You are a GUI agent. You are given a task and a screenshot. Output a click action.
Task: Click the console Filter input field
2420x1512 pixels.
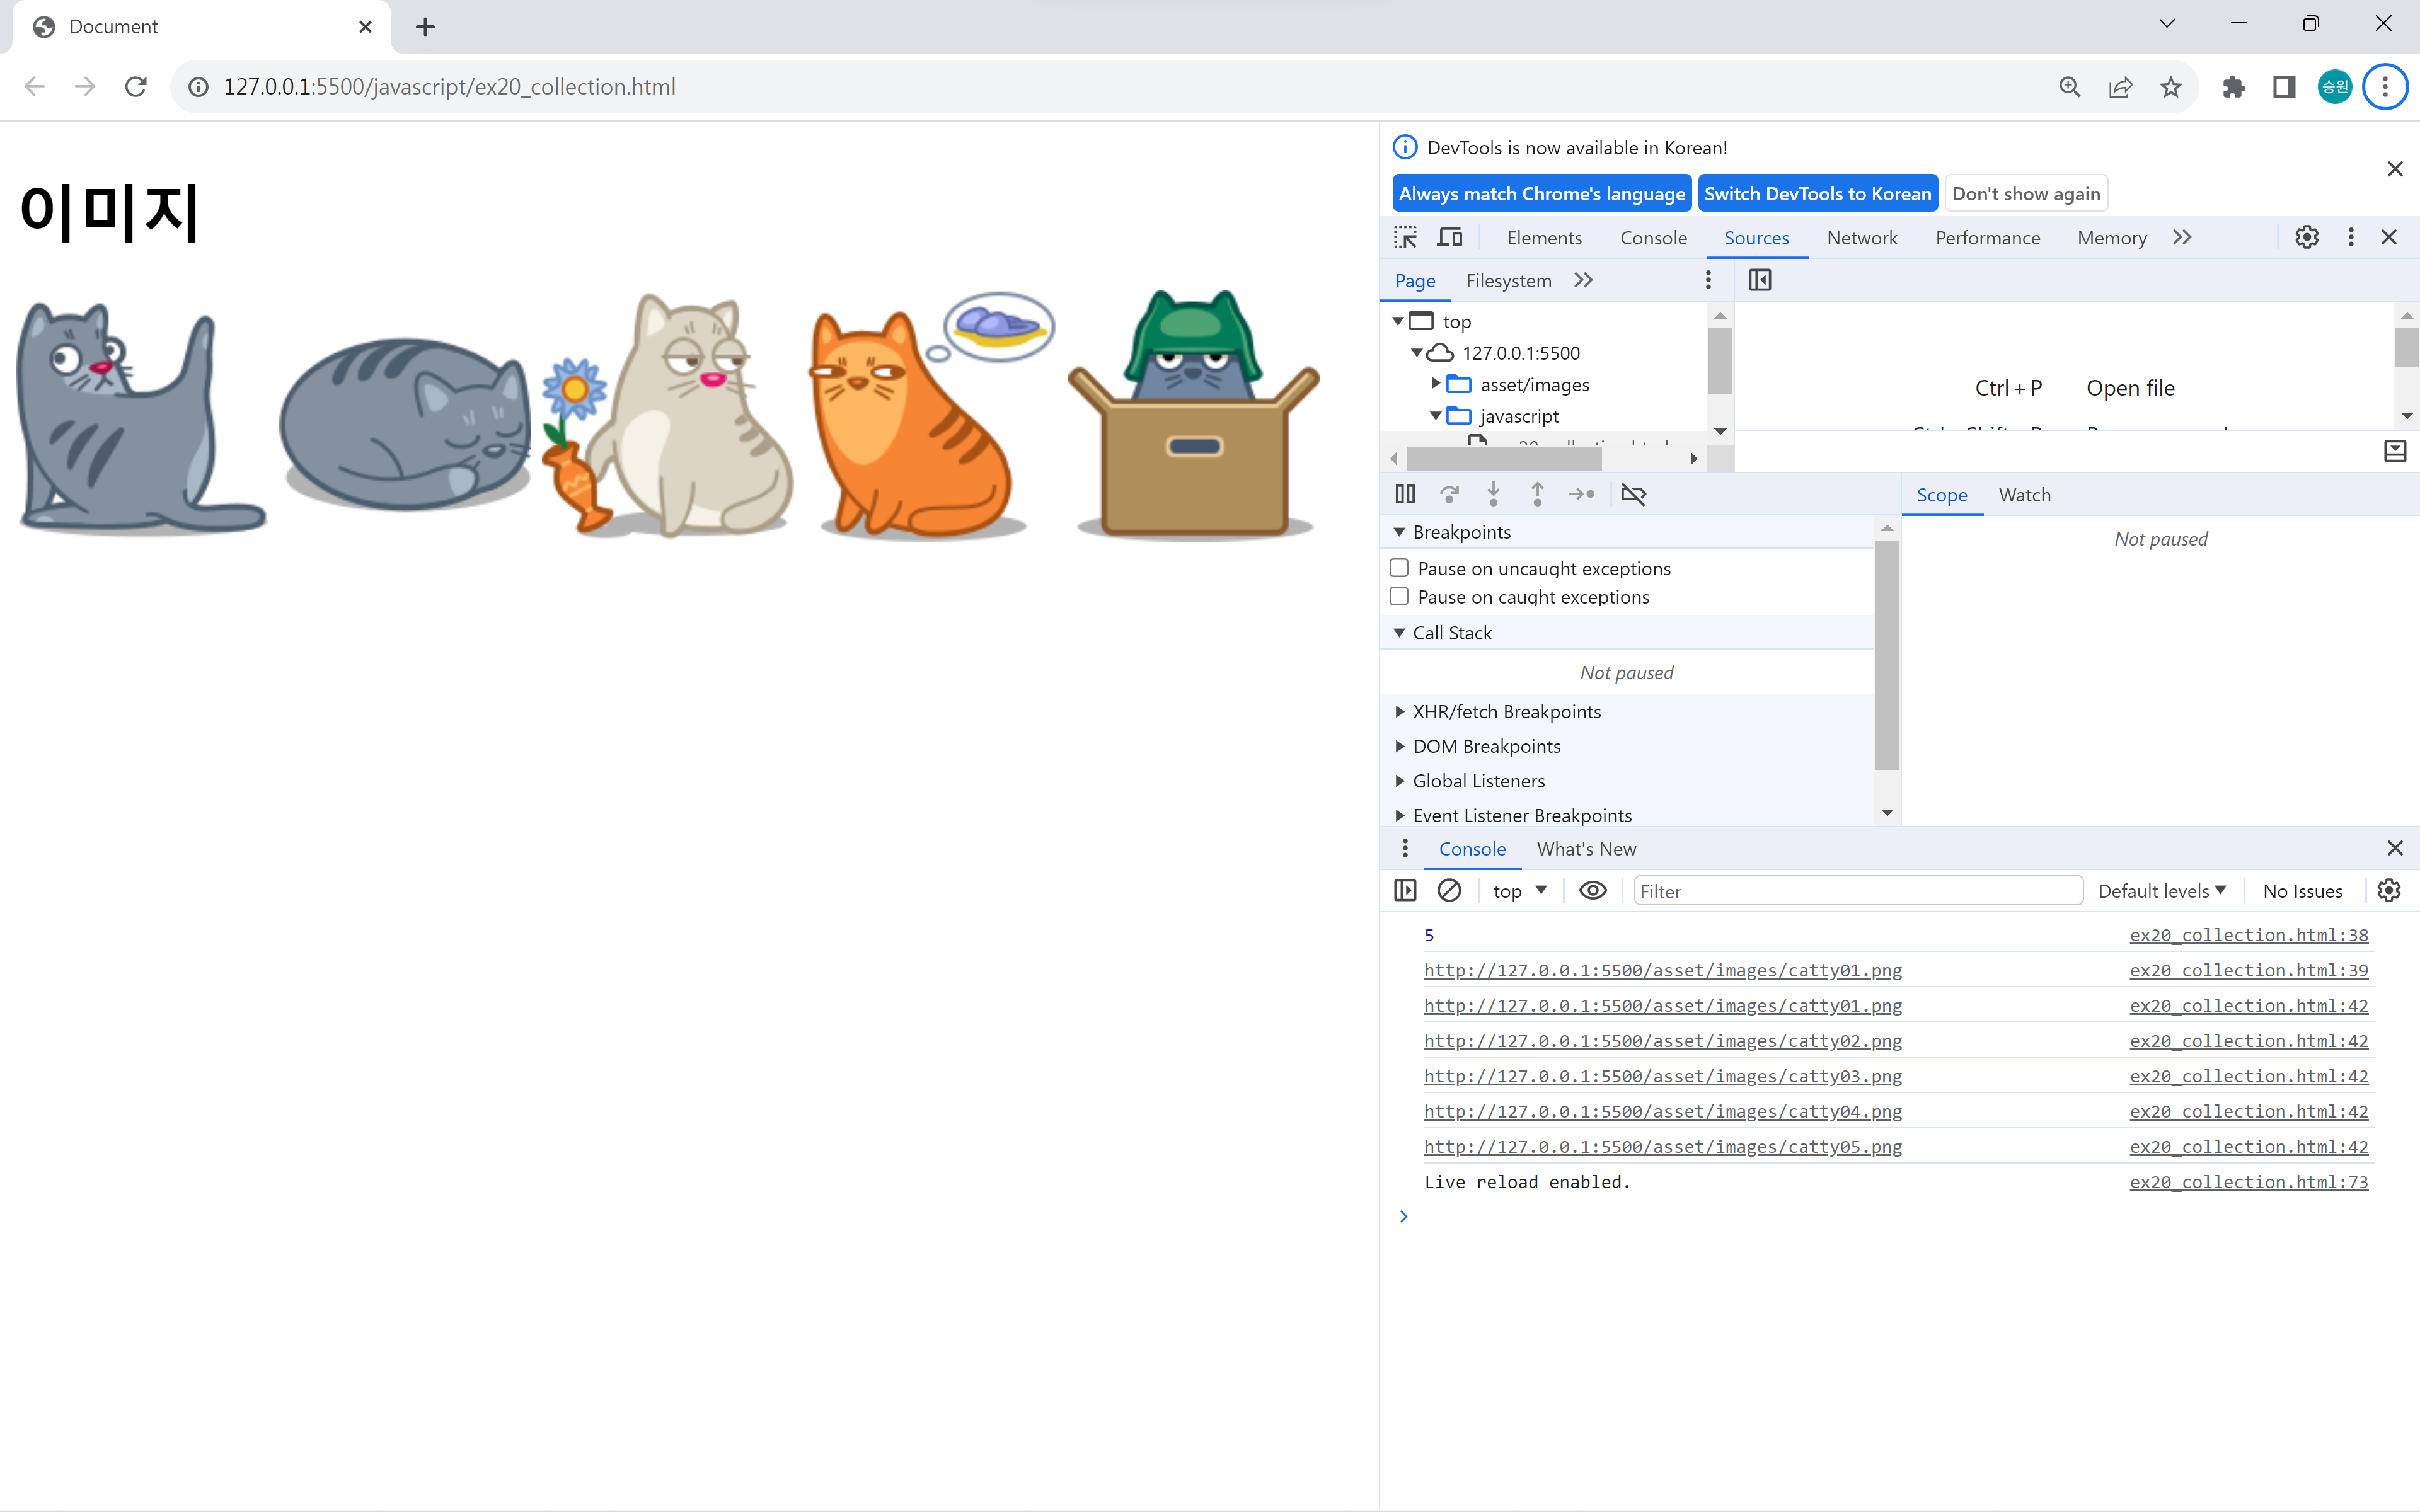coord(1857,890)
